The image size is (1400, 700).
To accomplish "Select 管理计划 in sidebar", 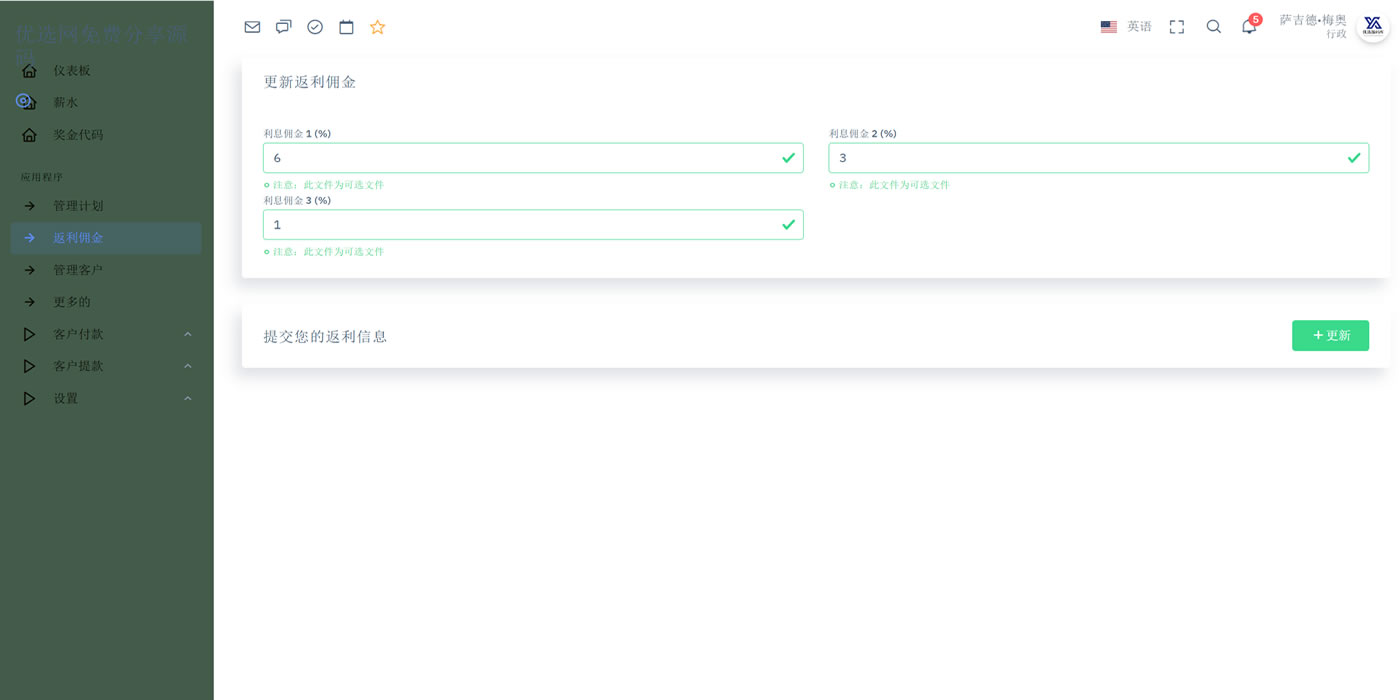I will [x=78, y=206].
